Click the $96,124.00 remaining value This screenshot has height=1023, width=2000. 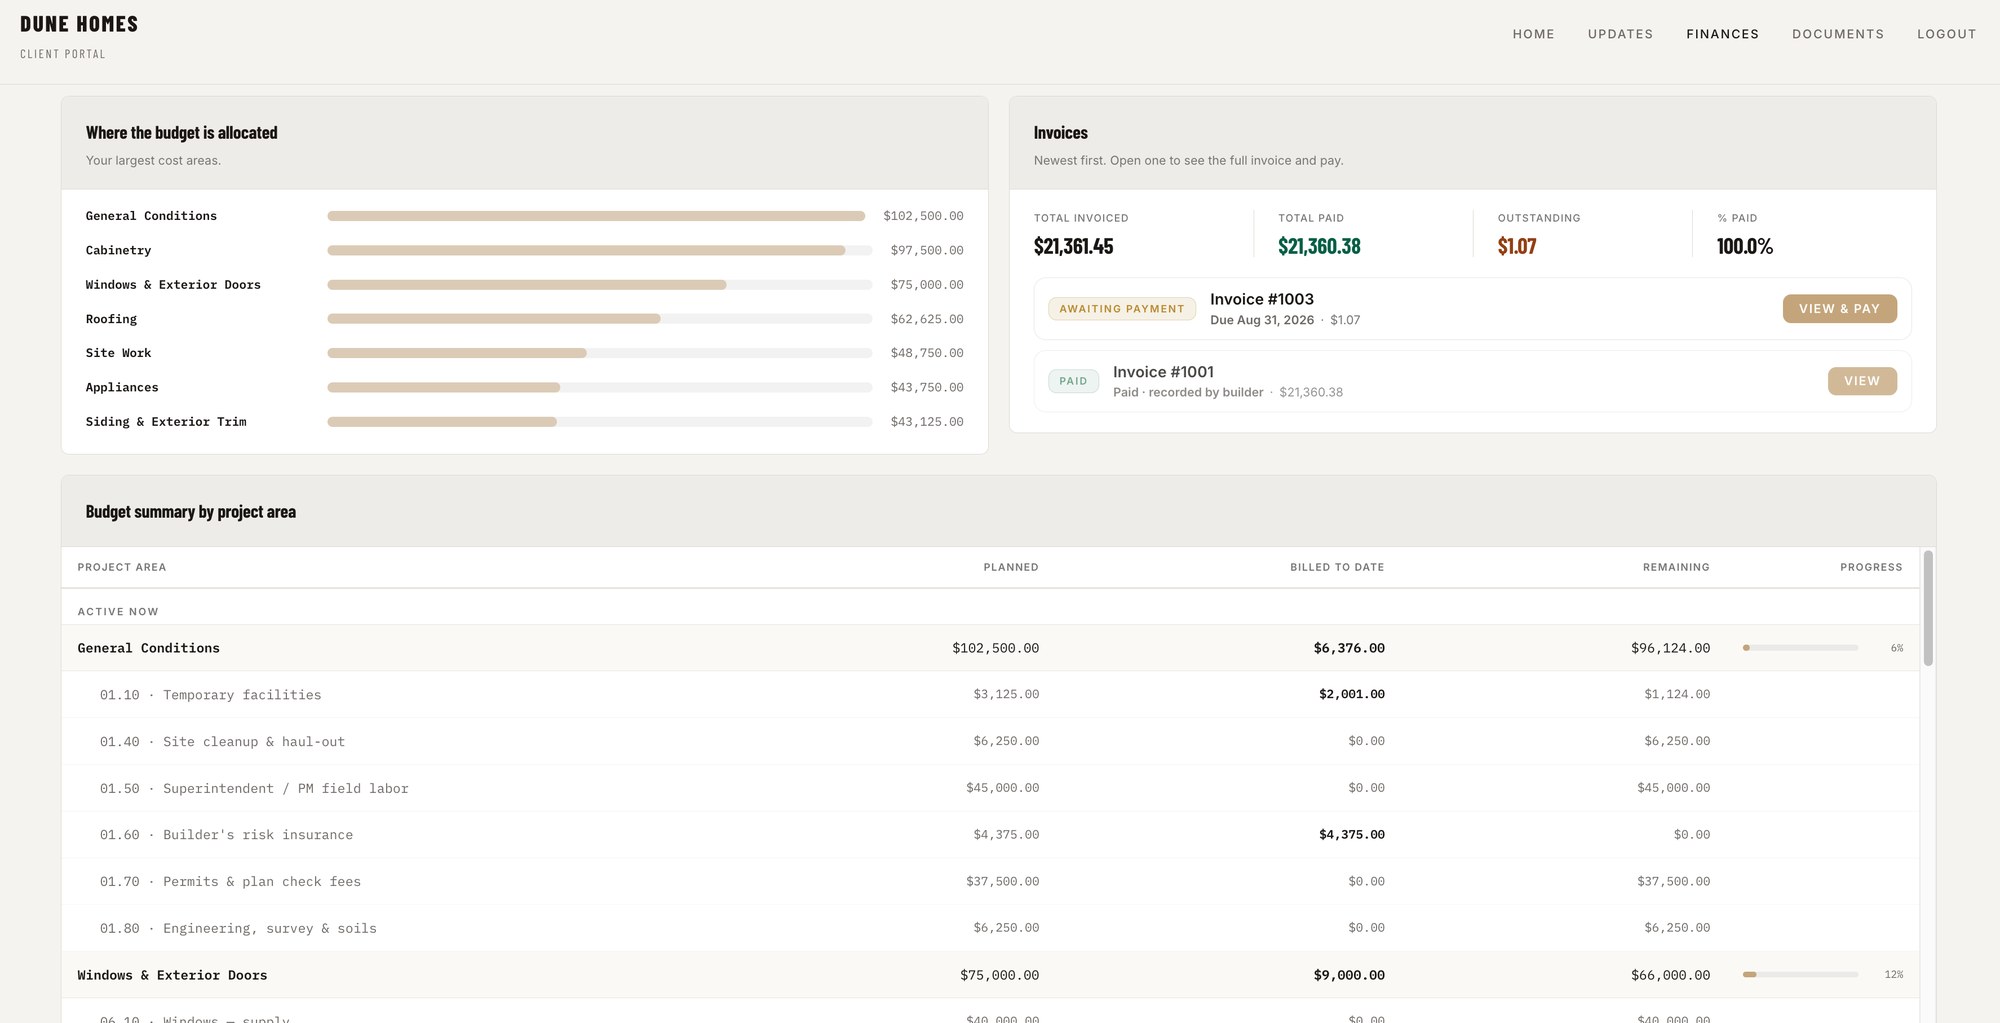[x=1670, y=648]
